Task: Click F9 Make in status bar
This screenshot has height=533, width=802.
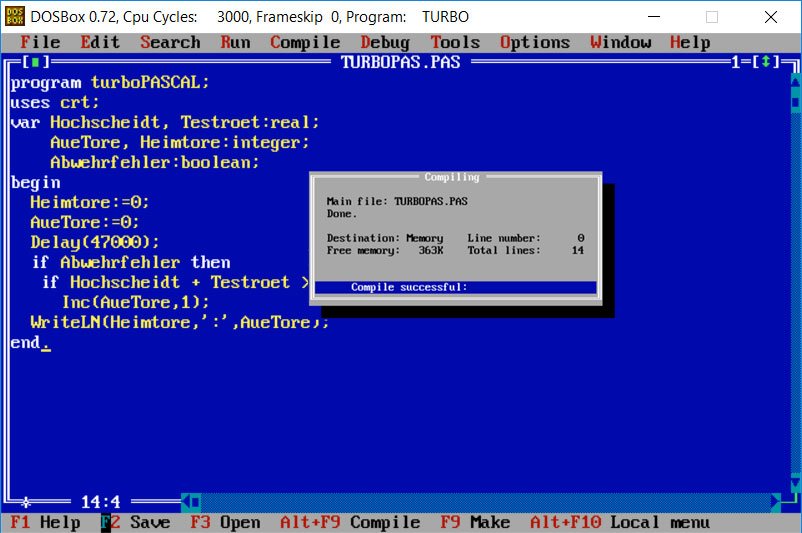Action: [475, 522]
